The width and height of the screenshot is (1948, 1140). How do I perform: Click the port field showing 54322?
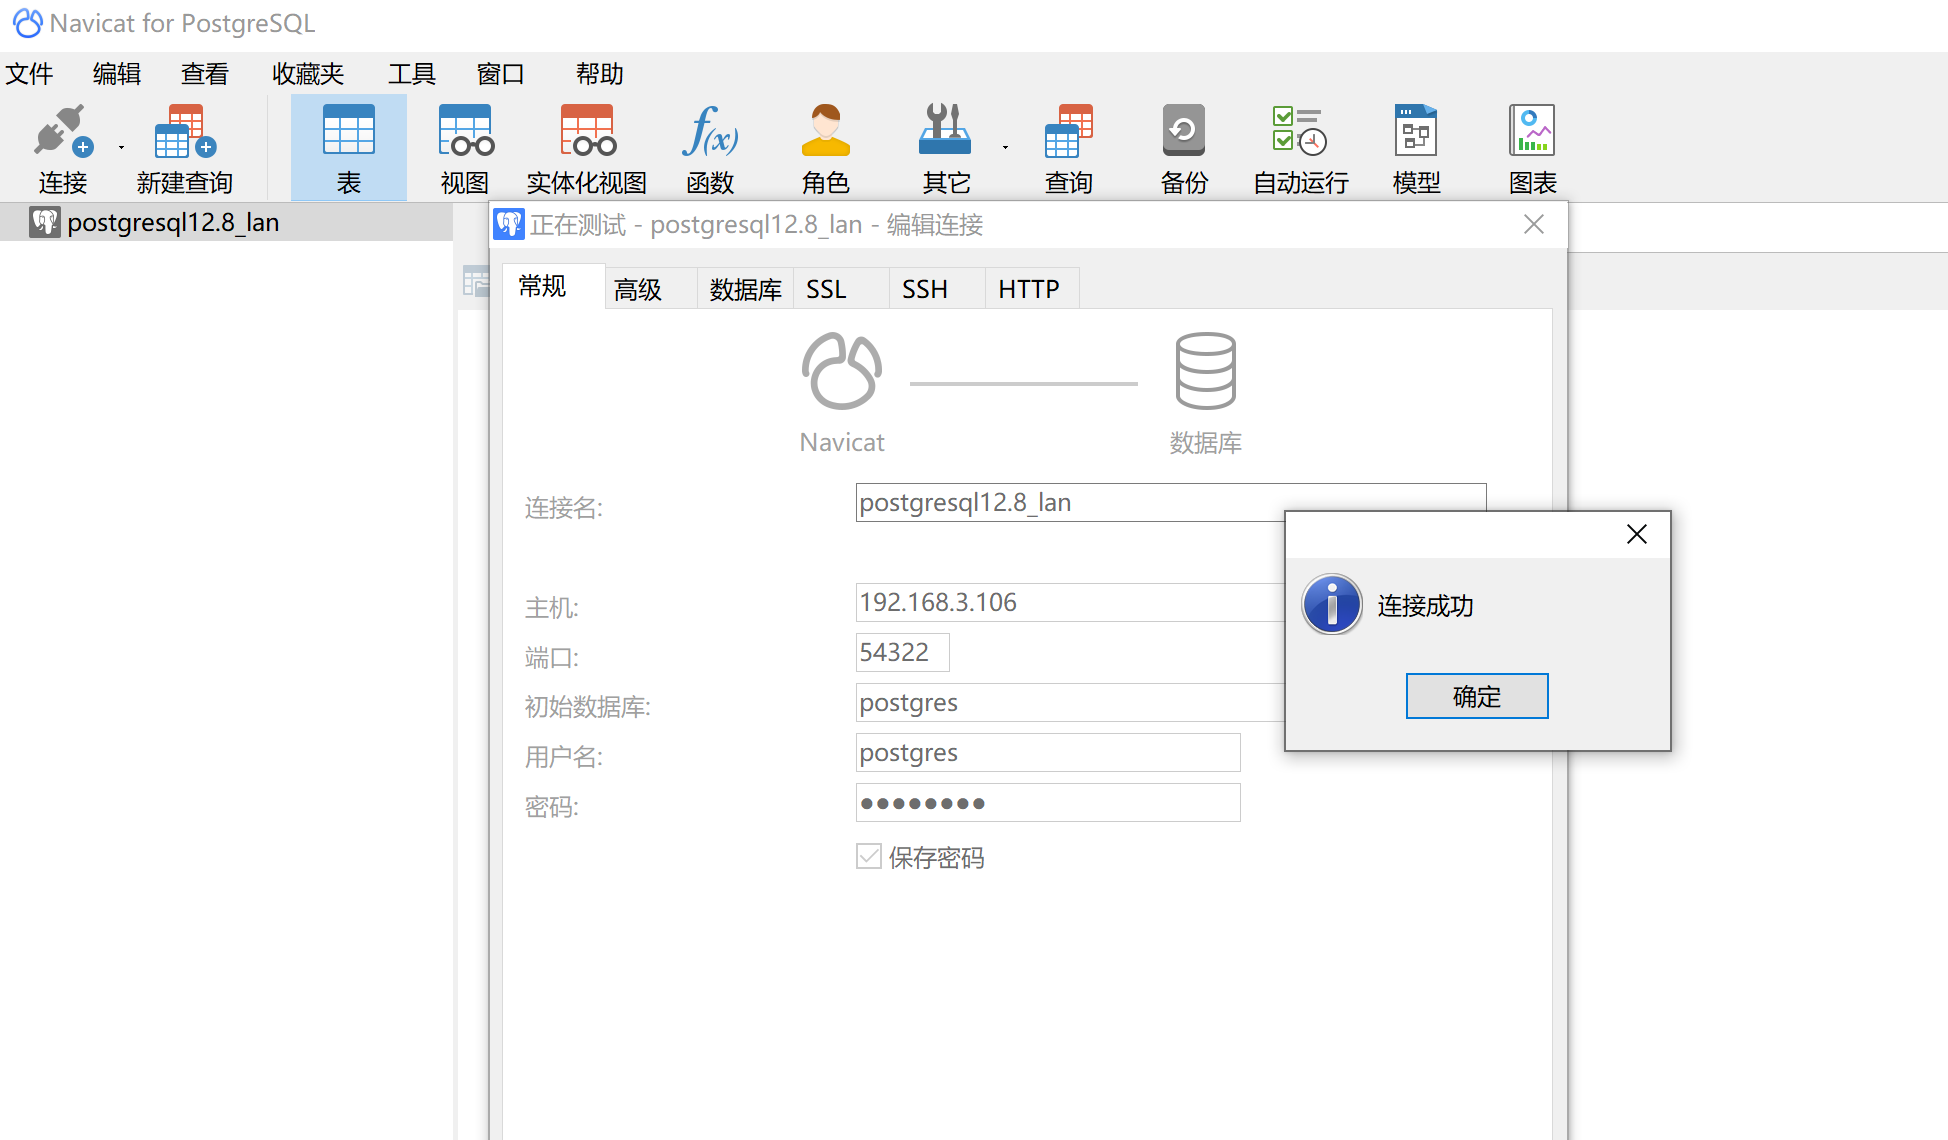902,653
